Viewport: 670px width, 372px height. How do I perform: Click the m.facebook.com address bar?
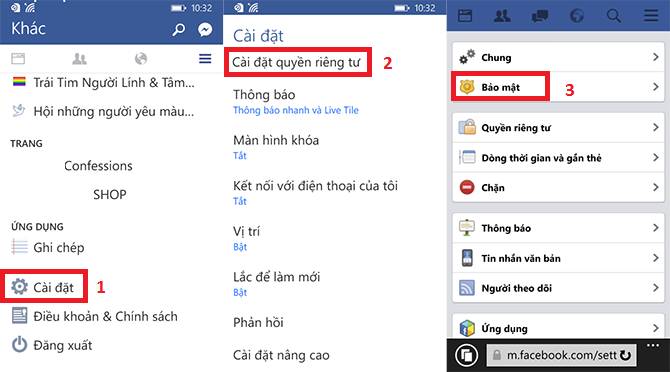coord(561,355)
